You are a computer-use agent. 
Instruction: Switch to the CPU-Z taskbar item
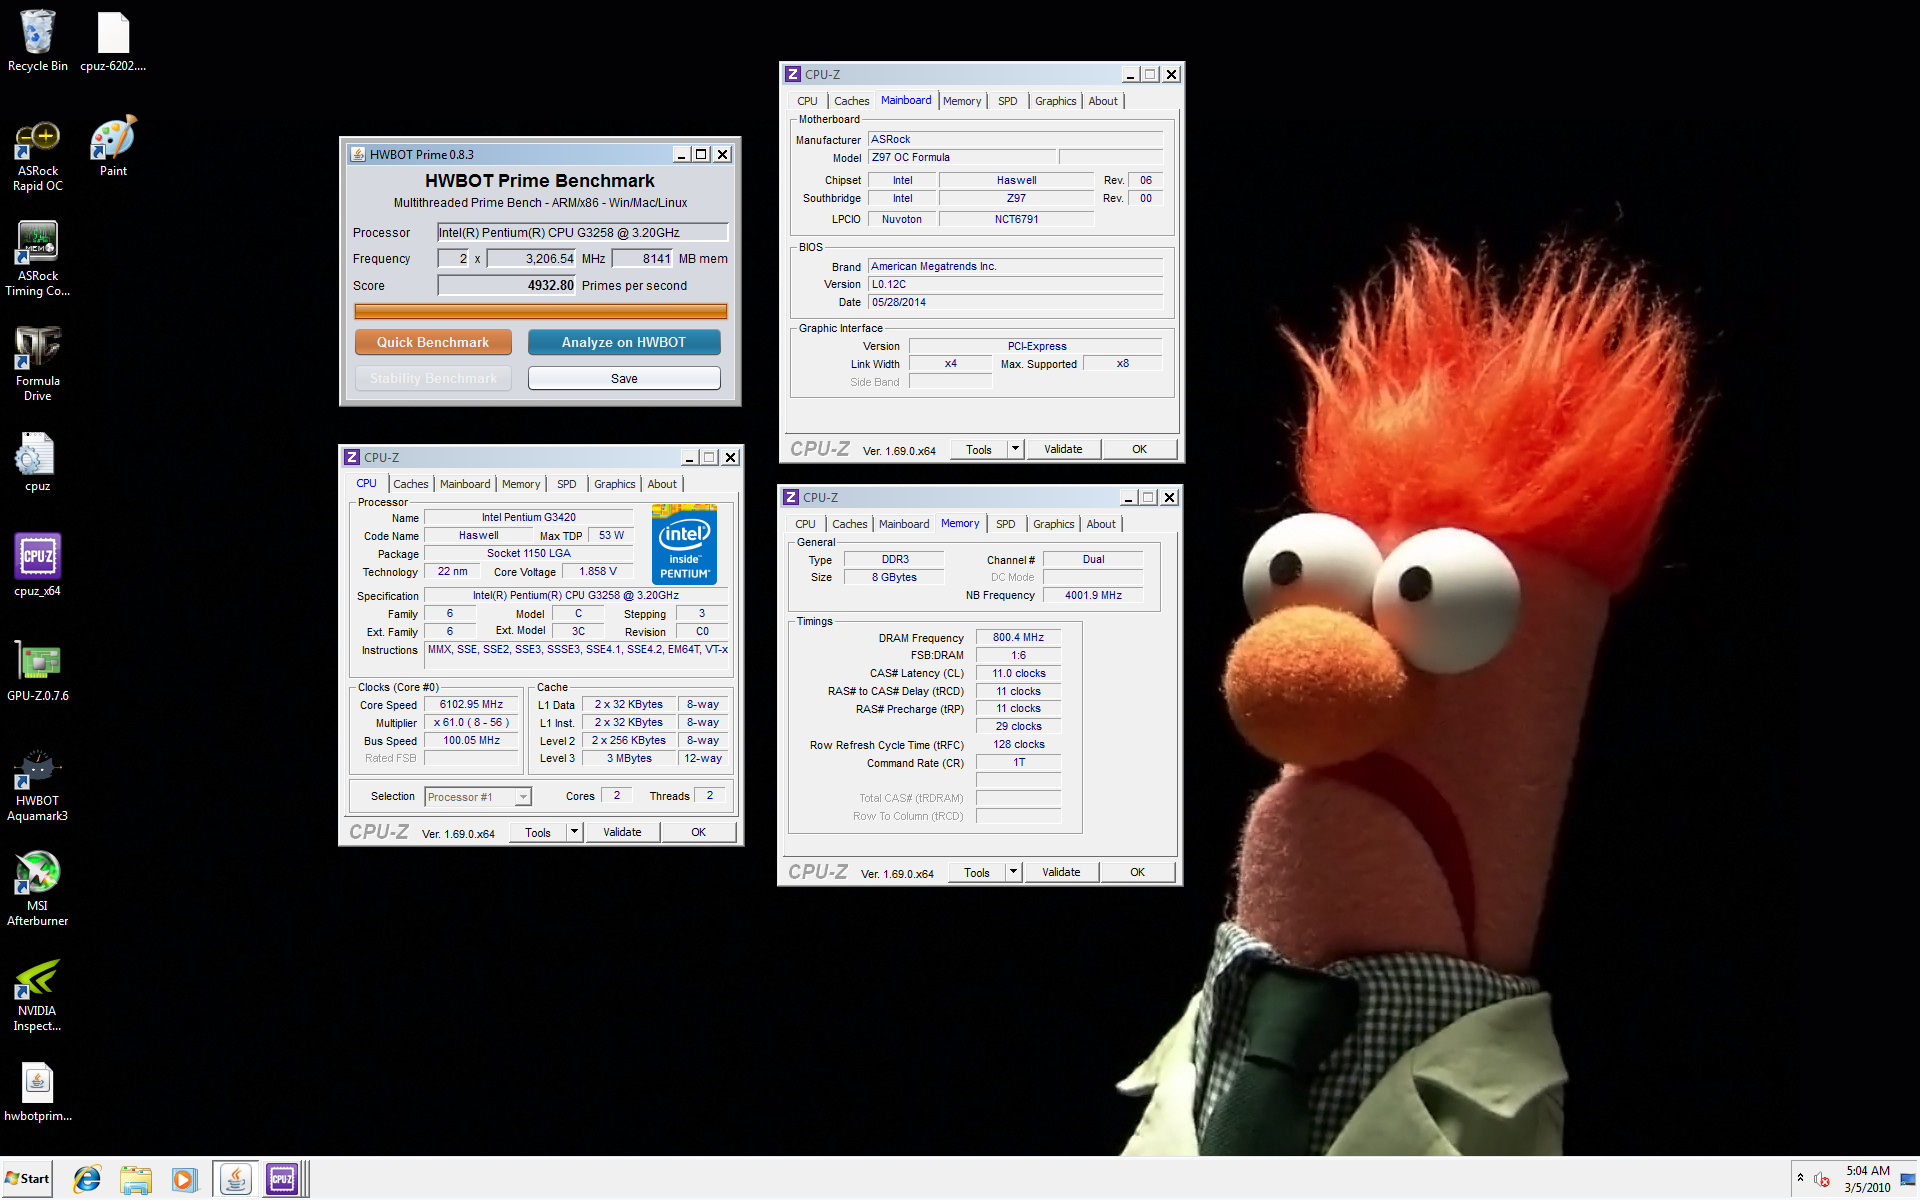[283, 1179]
